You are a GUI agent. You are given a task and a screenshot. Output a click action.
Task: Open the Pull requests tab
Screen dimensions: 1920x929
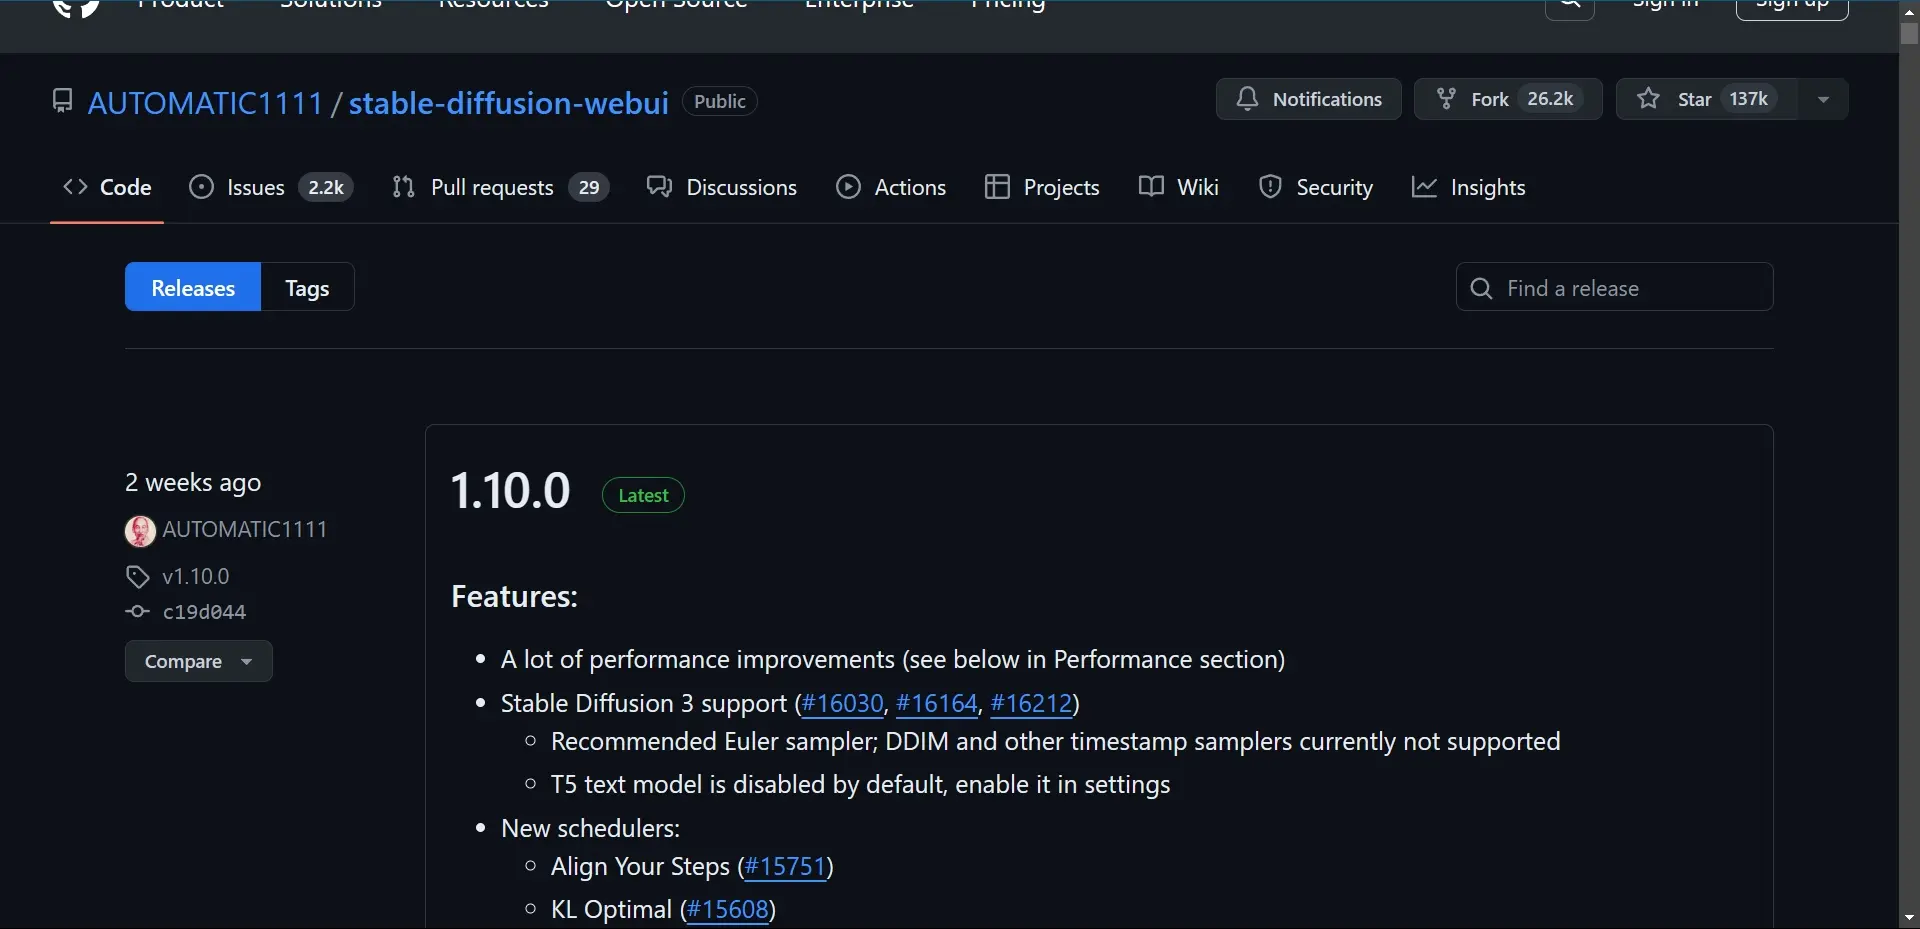500,187
